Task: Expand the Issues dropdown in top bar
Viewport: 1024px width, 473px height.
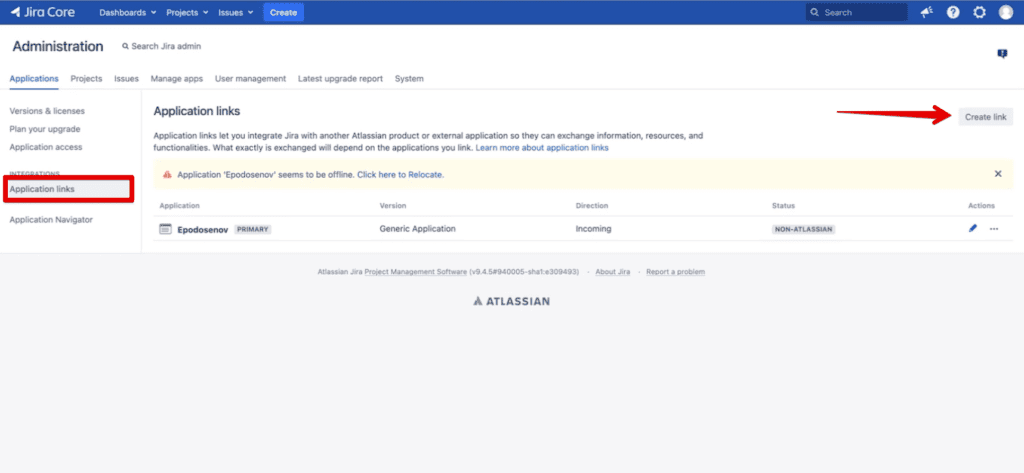Action: [236, 12]
